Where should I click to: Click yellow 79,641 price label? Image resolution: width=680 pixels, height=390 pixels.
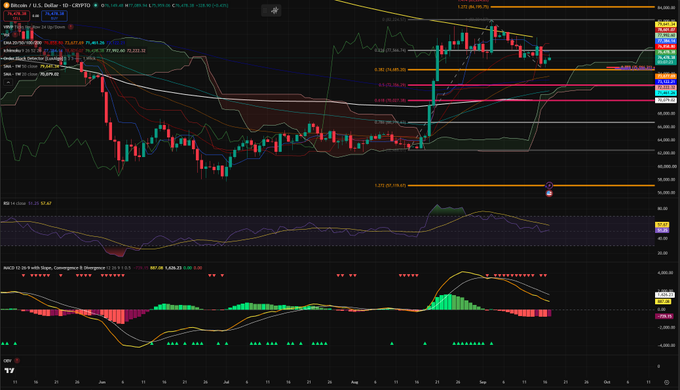click(666, 24)
